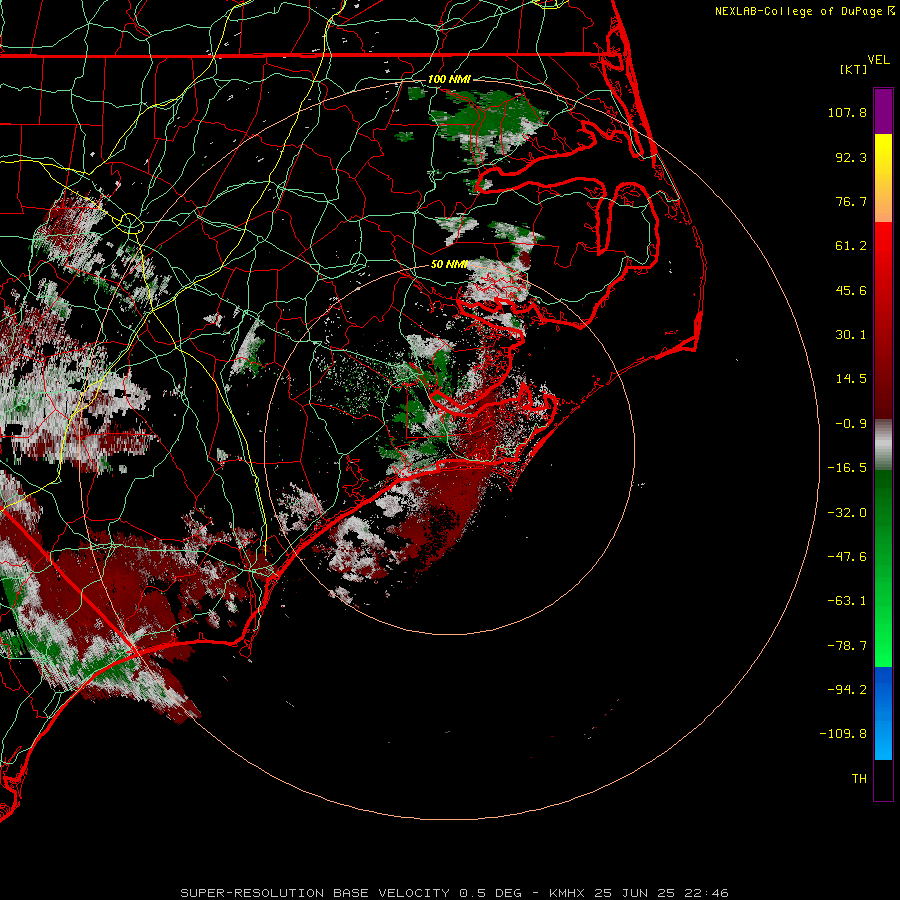Select the 30.1 velocity scale value
Viewport: 900px width, 900px height.
851,335
